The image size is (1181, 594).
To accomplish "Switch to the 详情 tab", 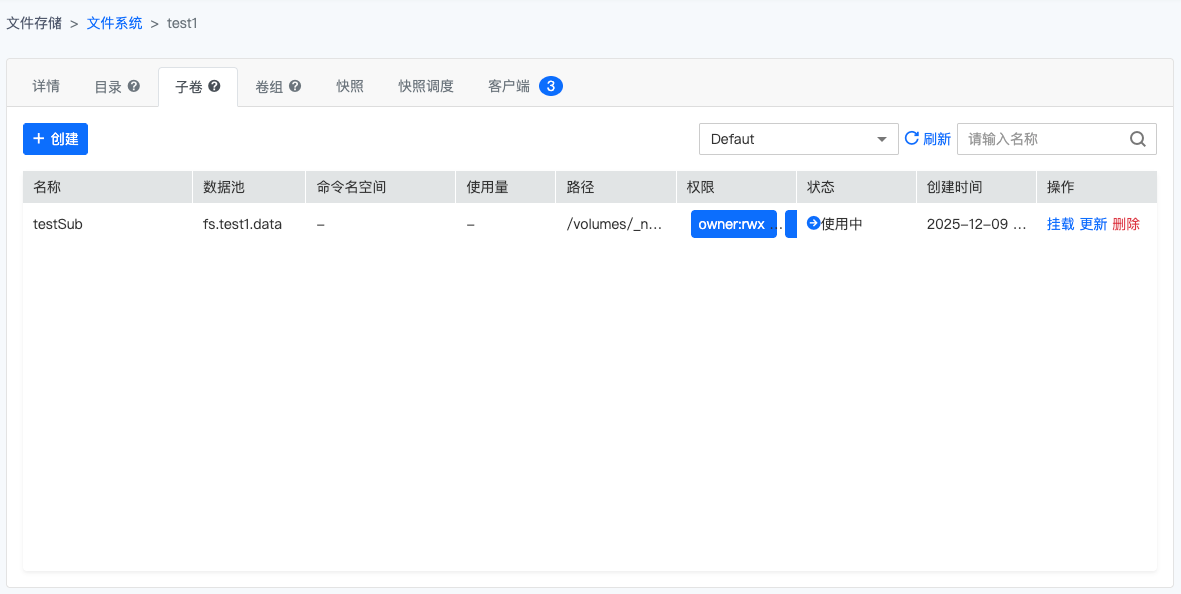I will 46,86.
